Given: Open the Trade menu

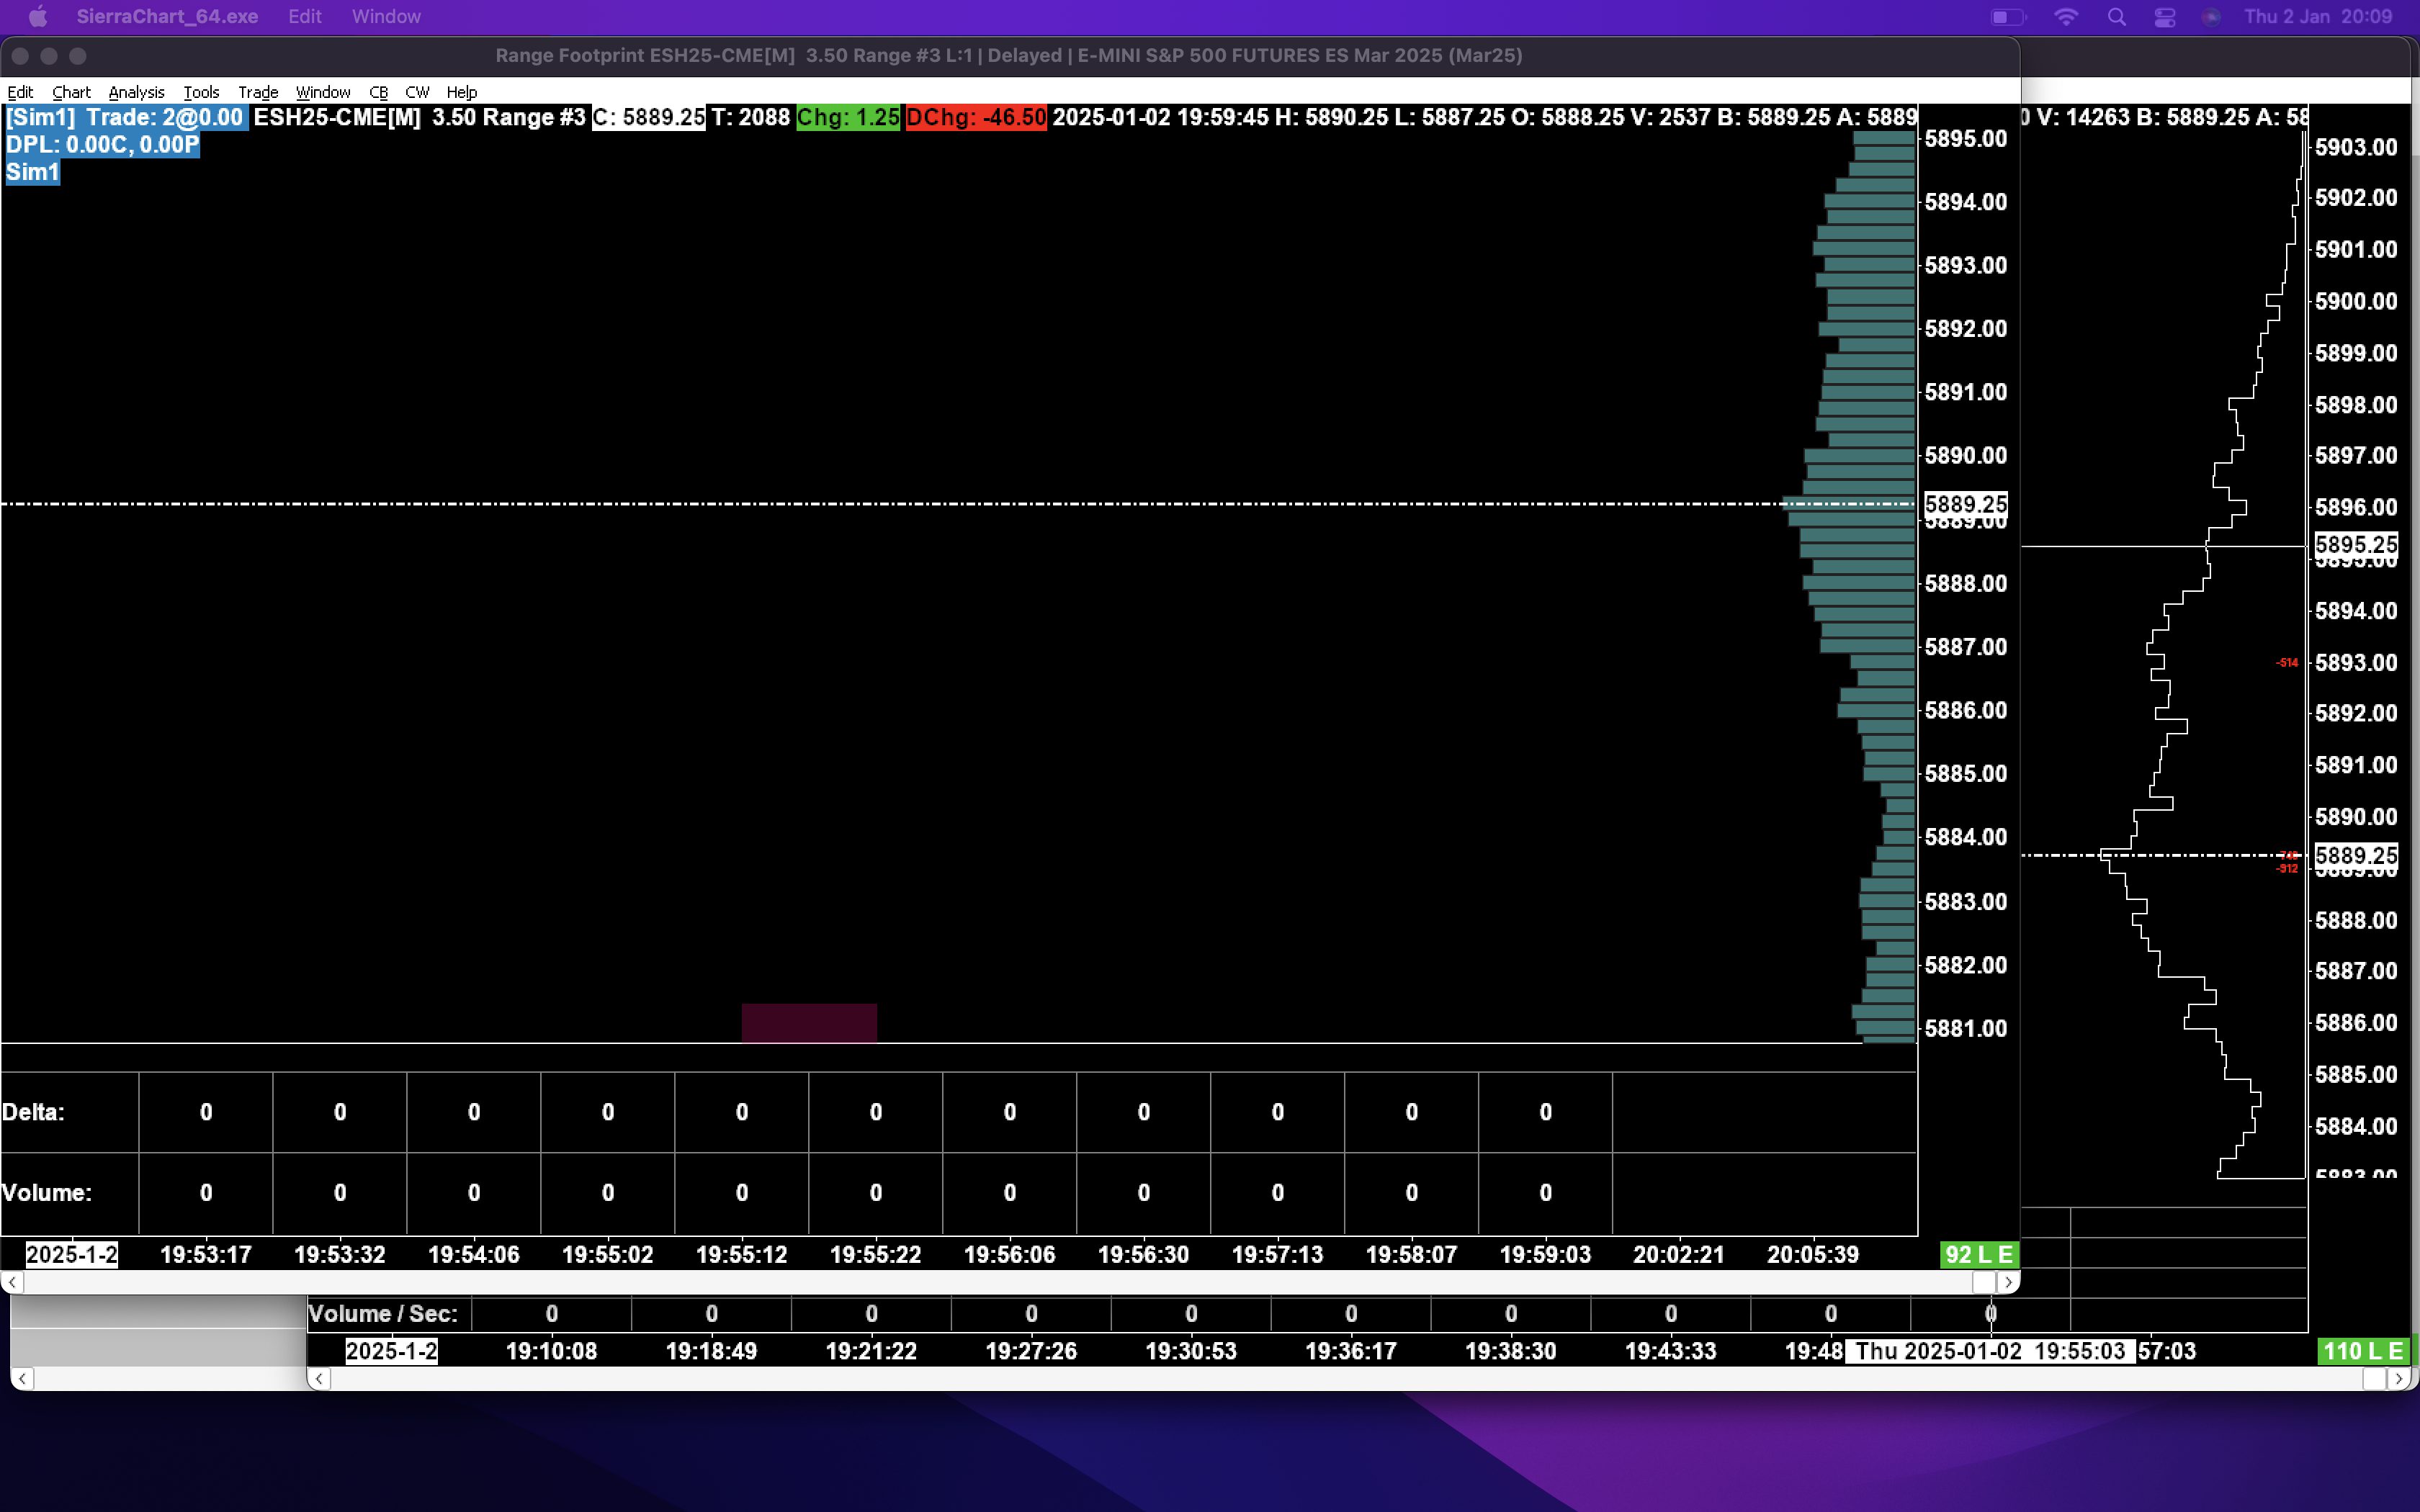Looking at the screenshot, I should click(258, 92).
